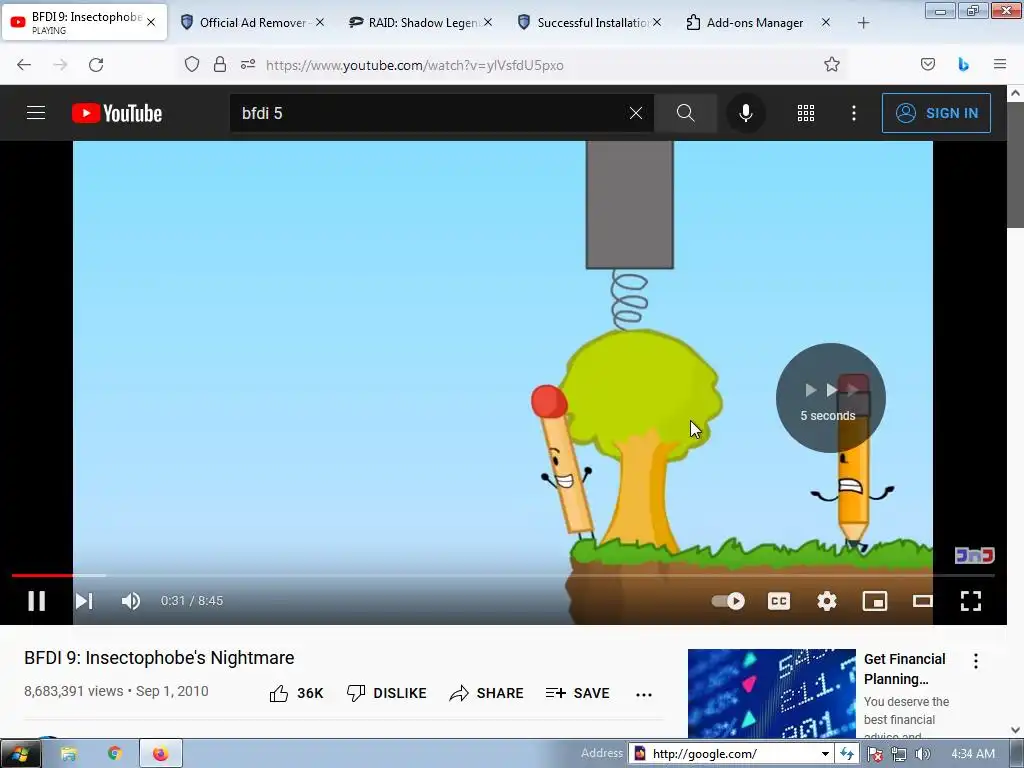The width and height of the screenshot is (1024, 768).
Task: Turn on closed captions
Action: [x=778, y=601]
